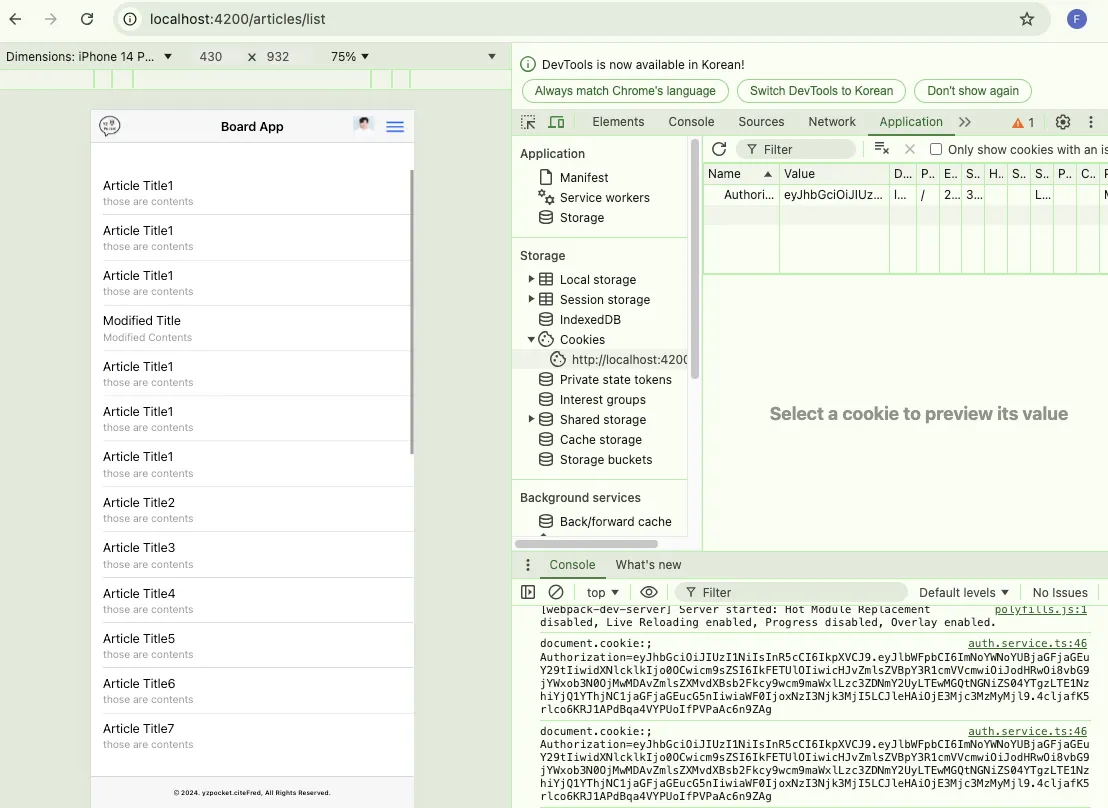Image resolution: width=1108 pixels, height=808 pixels.
Task: Refresh the cookies table
Action: pos(719,149)
